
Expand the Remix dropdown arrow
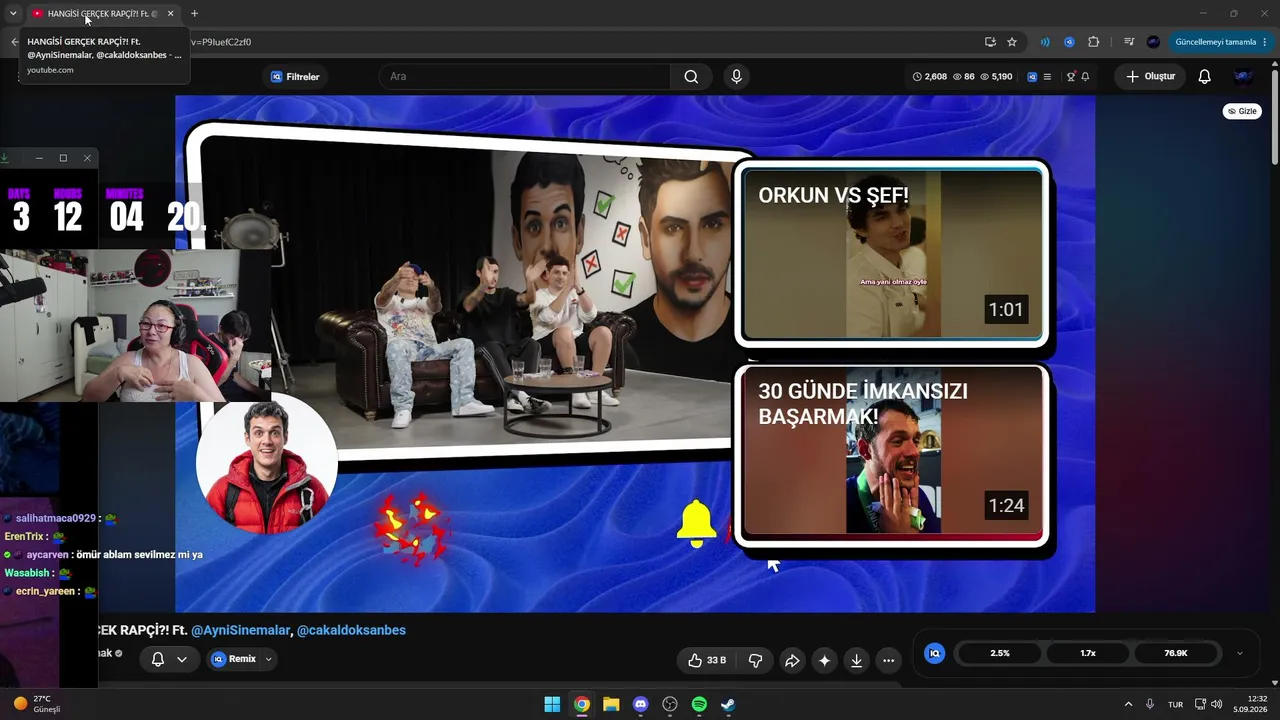tap(269, 659)
